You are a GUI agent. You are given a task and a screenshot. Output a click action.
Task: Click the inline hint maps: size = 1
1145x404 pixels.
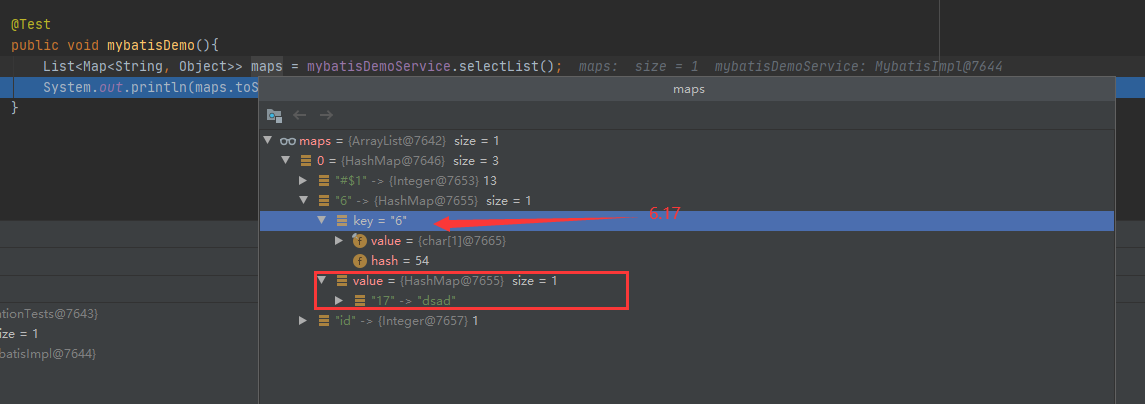coord(639,66)
